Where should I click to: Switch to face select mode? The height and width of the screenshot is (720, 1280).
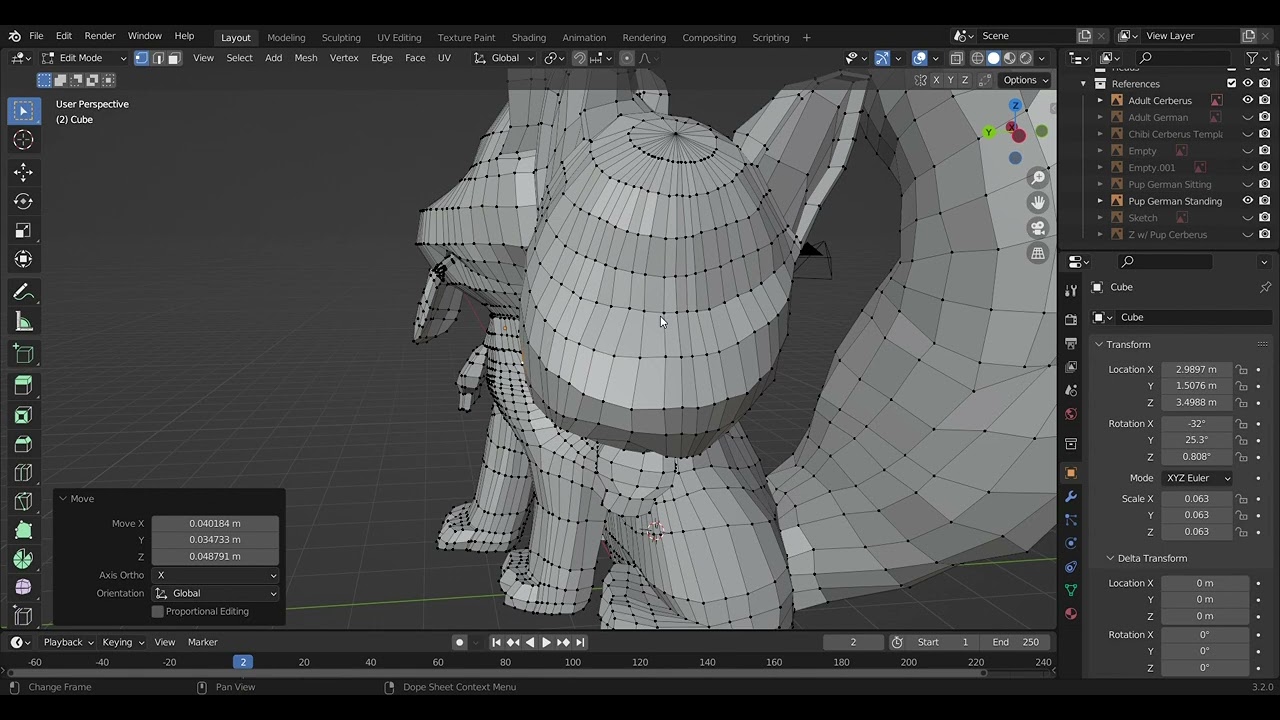(173, 58)
